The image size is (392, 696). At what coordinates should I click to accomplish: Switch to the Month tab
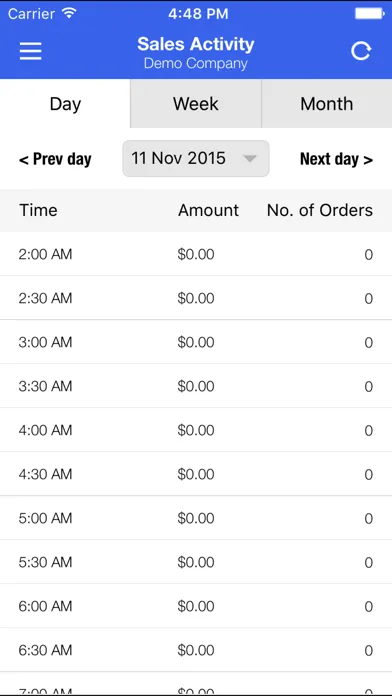click(327, 104)
